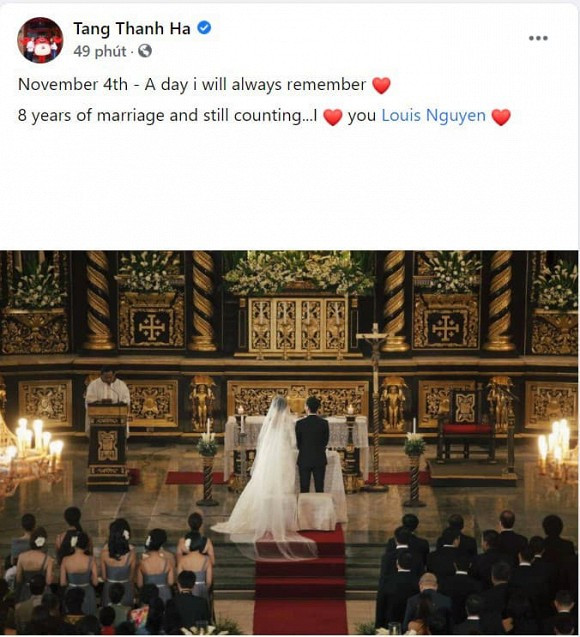
Task: Click the red heart after 'remember'
Action: (381, 85)
